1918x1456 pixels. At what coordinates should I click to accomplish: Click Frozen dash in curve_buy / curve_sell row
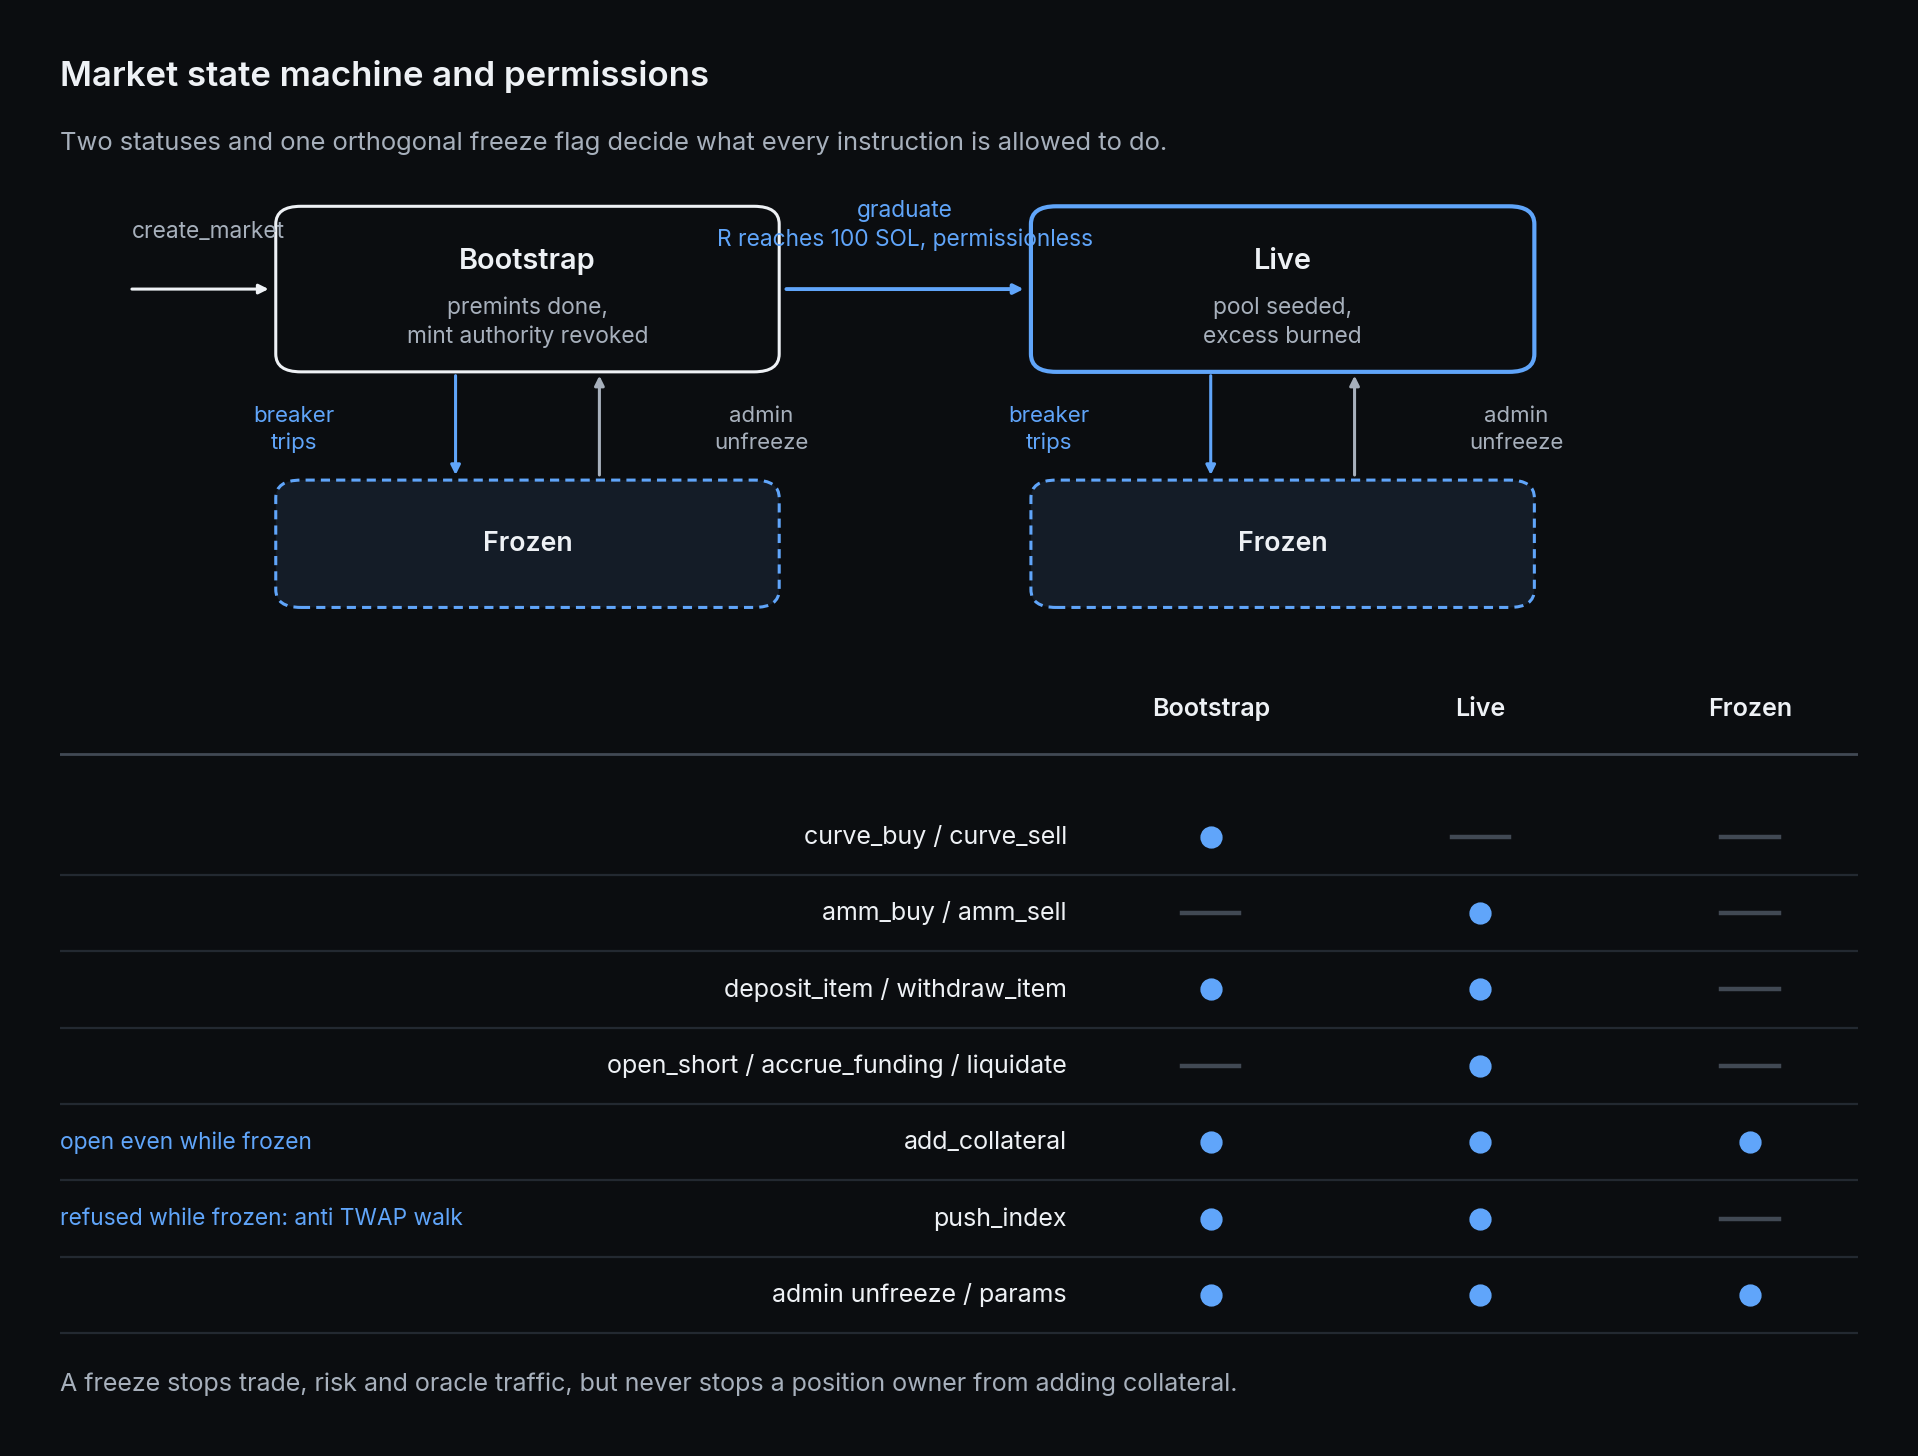point(1750,836)
